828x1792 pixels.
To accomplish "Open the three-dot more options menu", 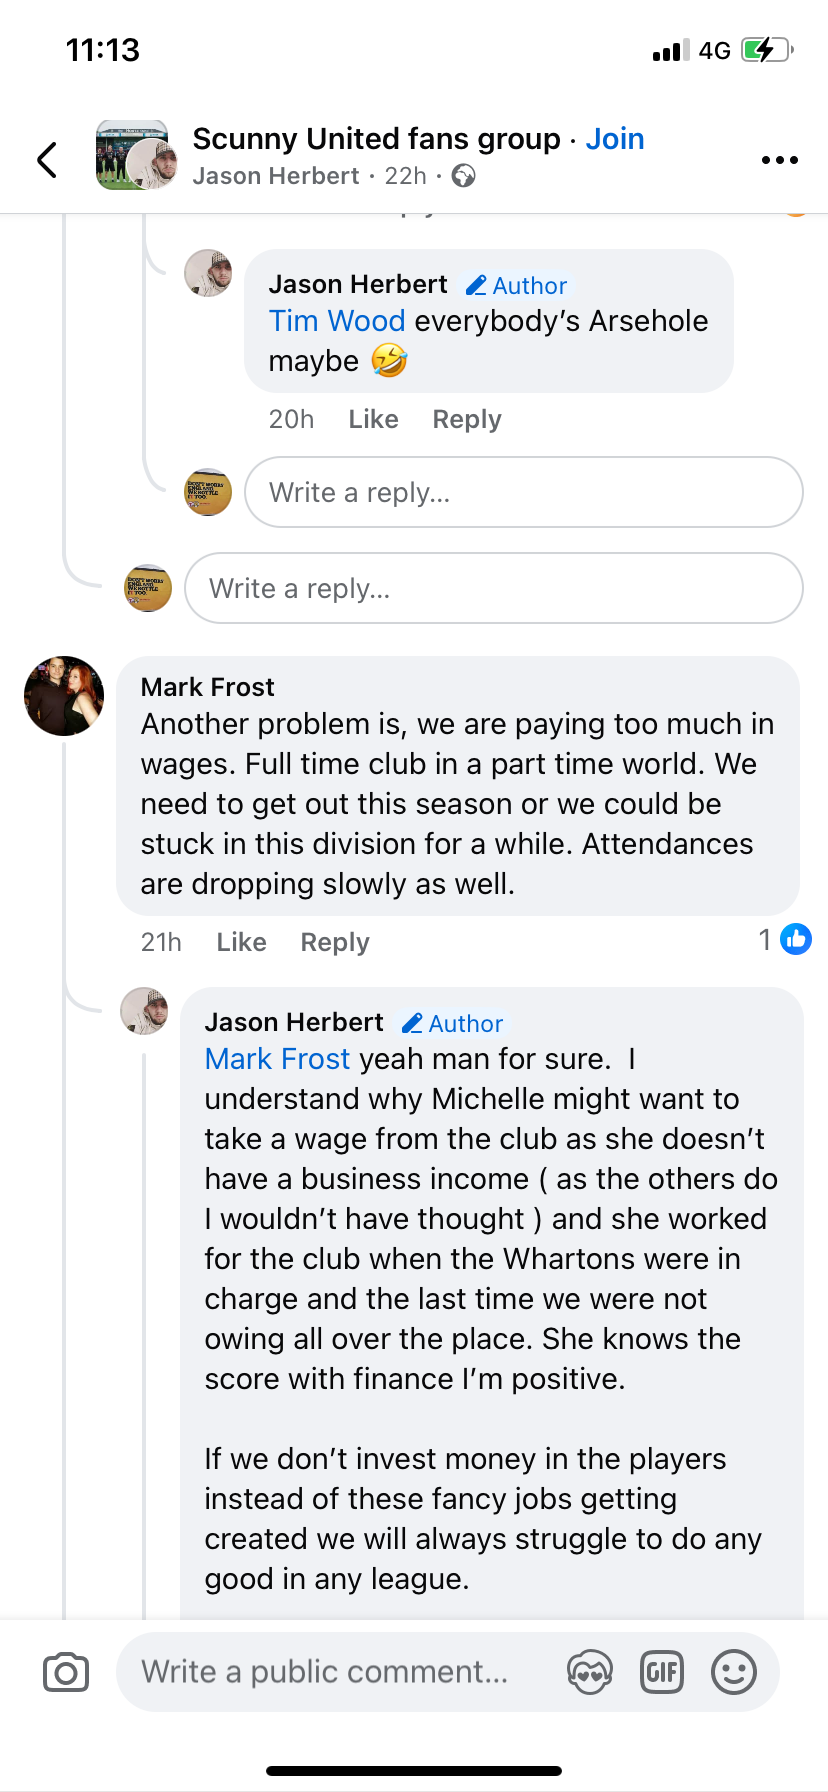I will pyautogui.click(x=779, y=160).
